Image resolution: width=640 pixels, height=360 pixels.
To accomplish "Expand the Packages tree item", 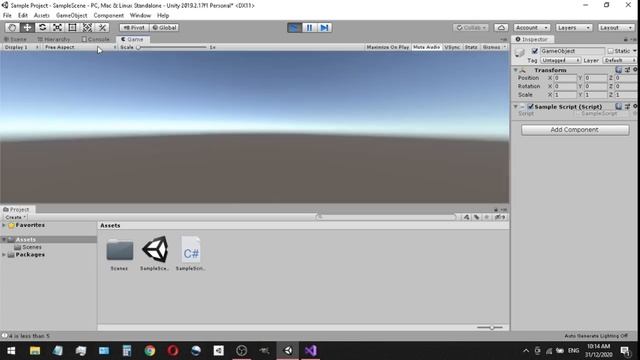I will click(4, 255).
